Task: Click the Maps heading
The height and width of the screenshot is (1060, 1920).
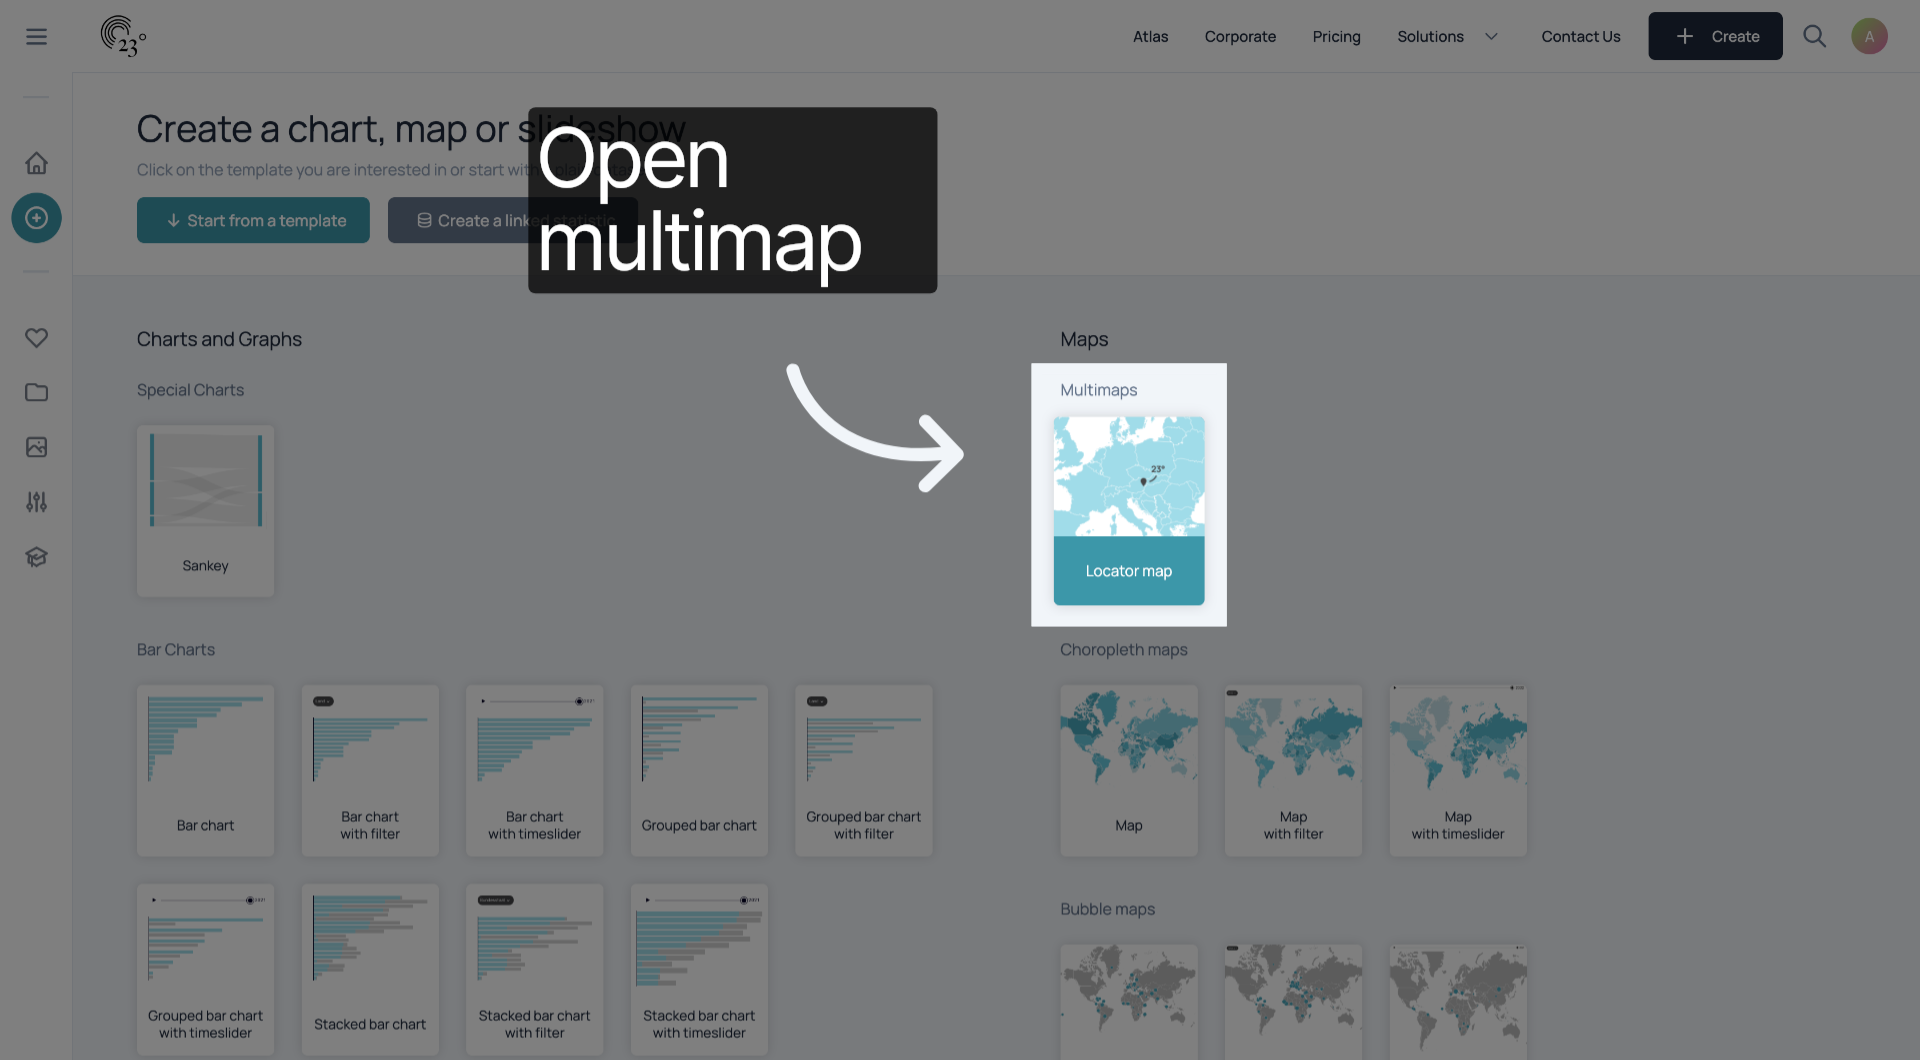Action: pos(1084,339)
